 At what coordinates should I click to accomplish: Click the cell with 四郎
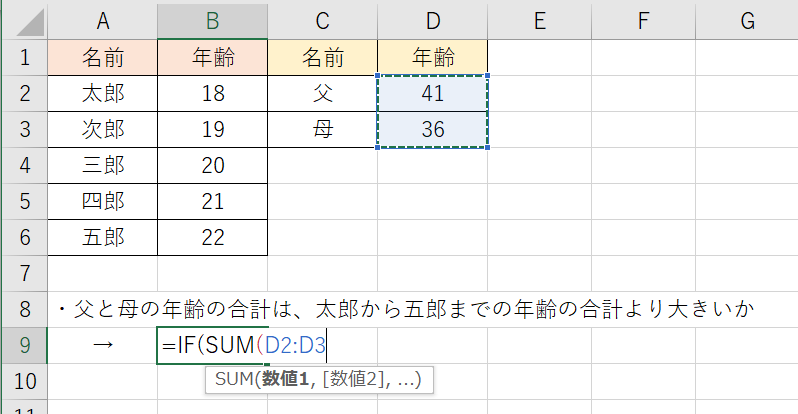[103, 202]
